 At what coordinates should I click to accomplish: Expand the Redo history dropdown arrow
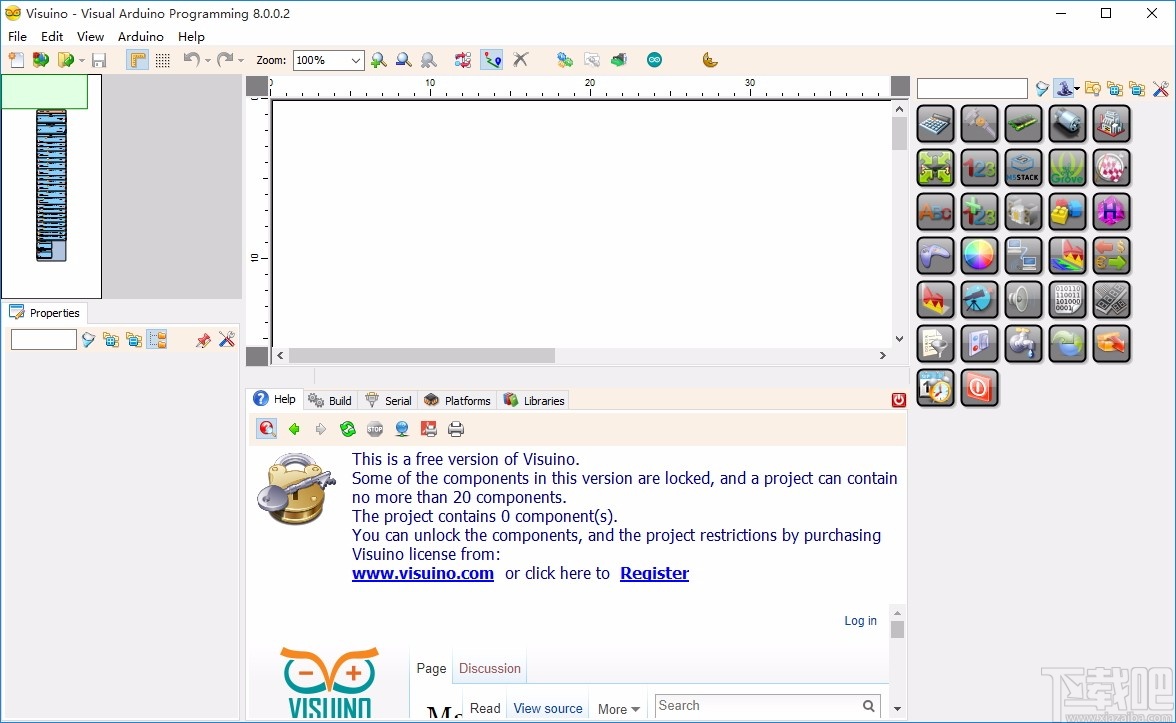(239, 60)
